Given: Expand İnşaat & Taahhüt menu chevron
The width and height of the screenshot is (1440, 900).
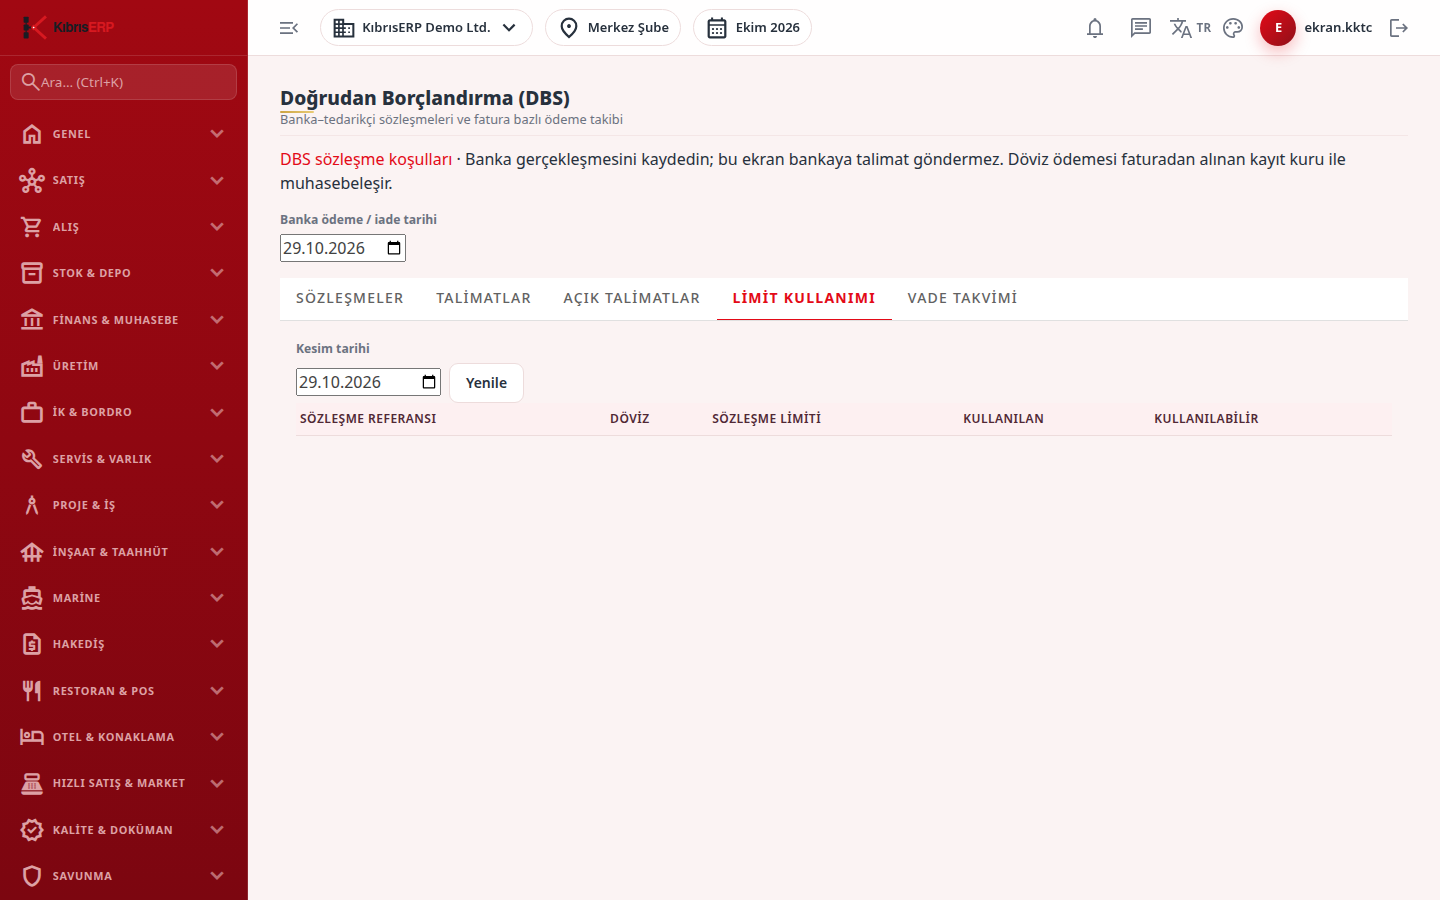Looking at the screenshot, I should point(217,552).
